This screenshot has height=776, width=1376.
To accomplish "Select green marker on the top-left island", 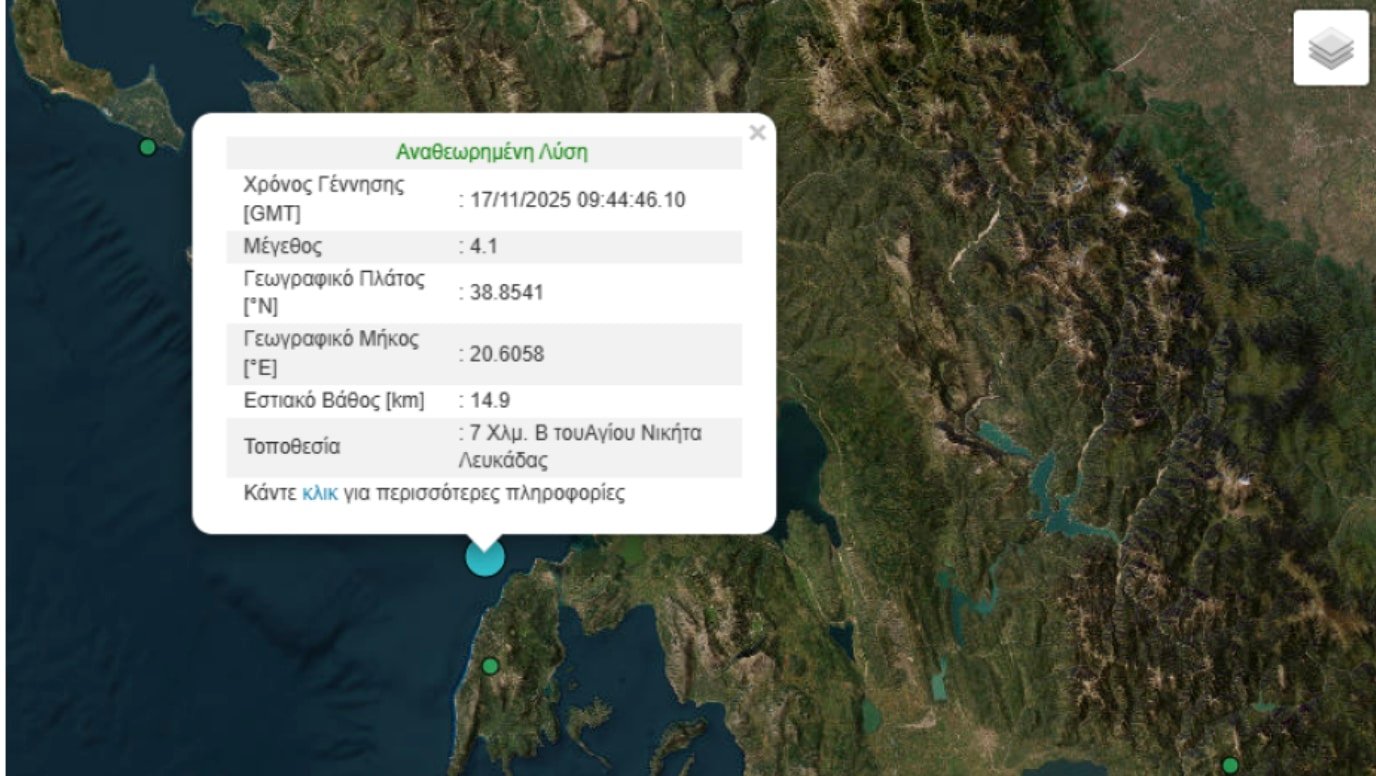I will coord(148,147).
